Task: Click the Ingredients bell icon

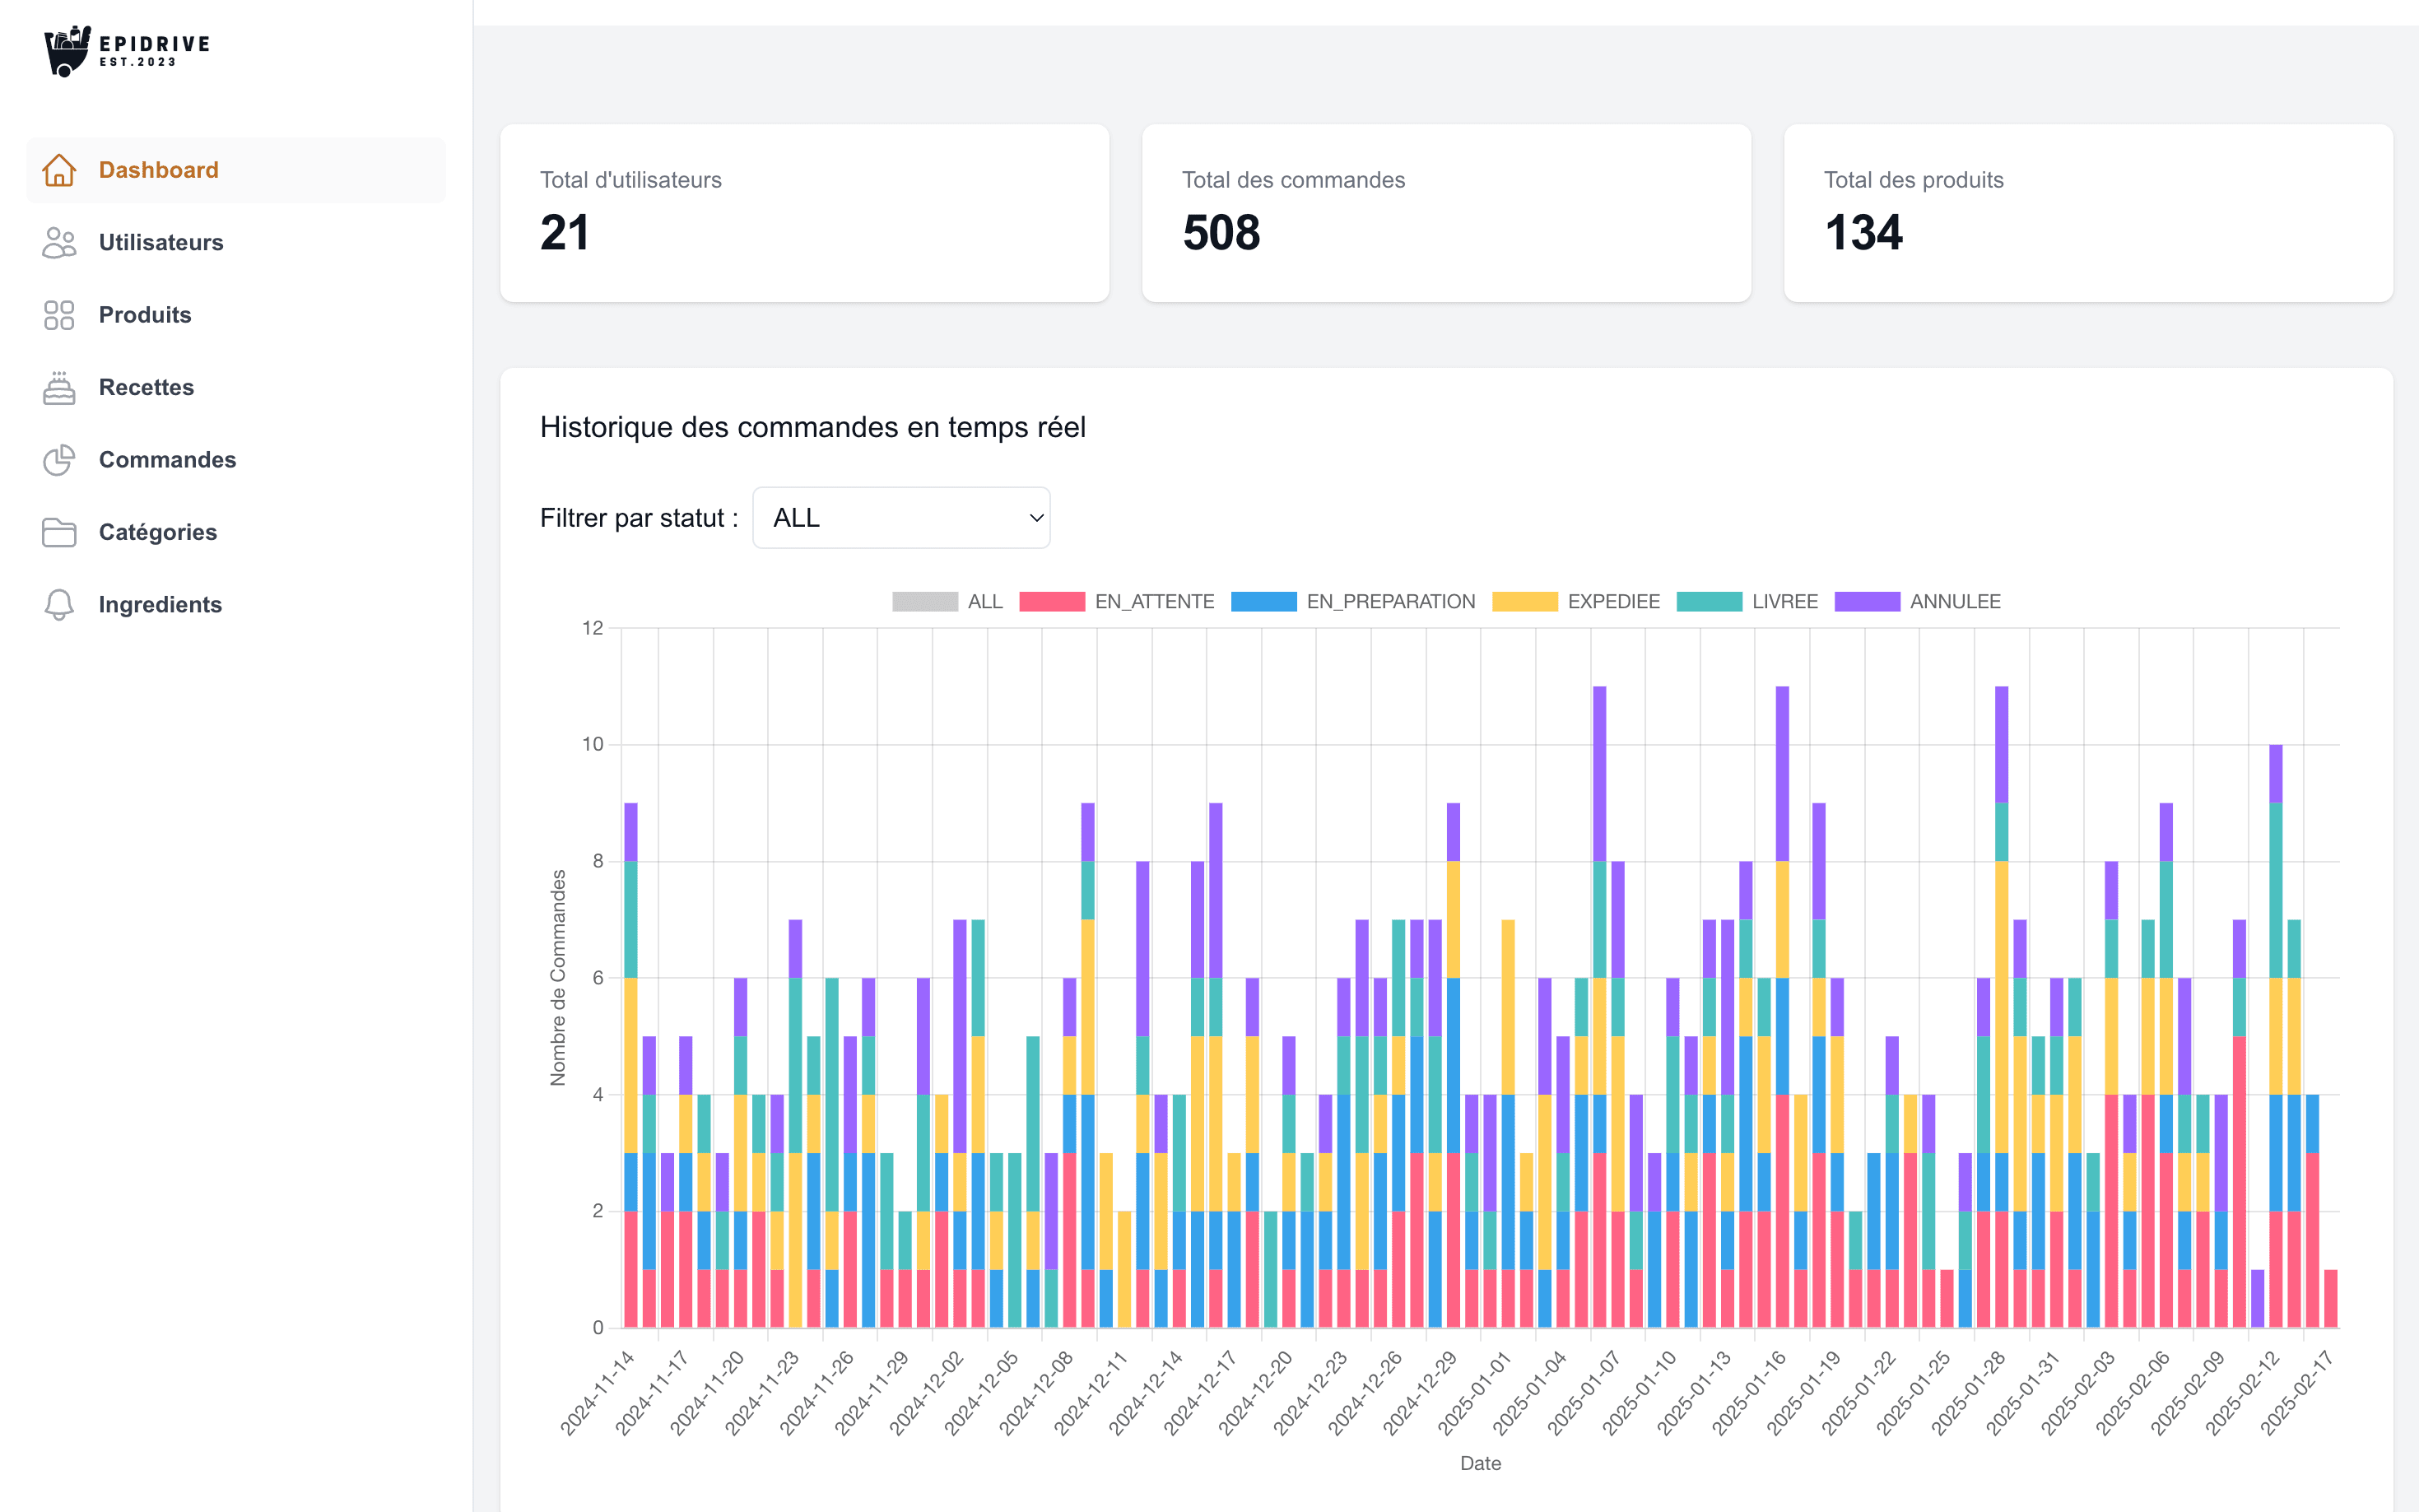Action: coord(59,604)
